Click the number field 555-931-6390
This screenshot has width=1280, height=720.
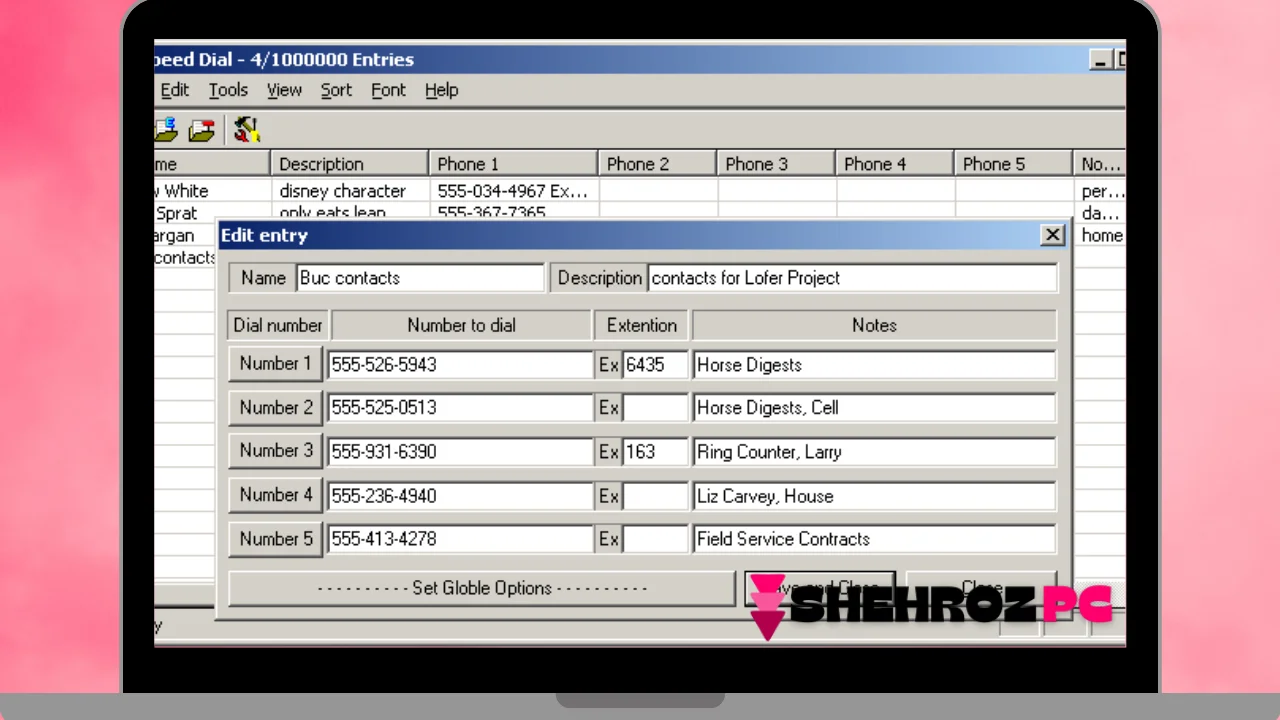click(x=461, y=452)
